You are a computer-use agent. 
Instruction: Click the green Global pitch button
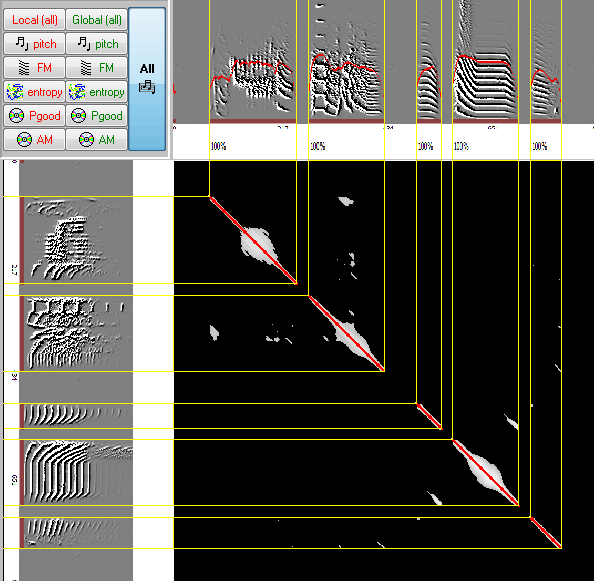click(x=97, y=44)
